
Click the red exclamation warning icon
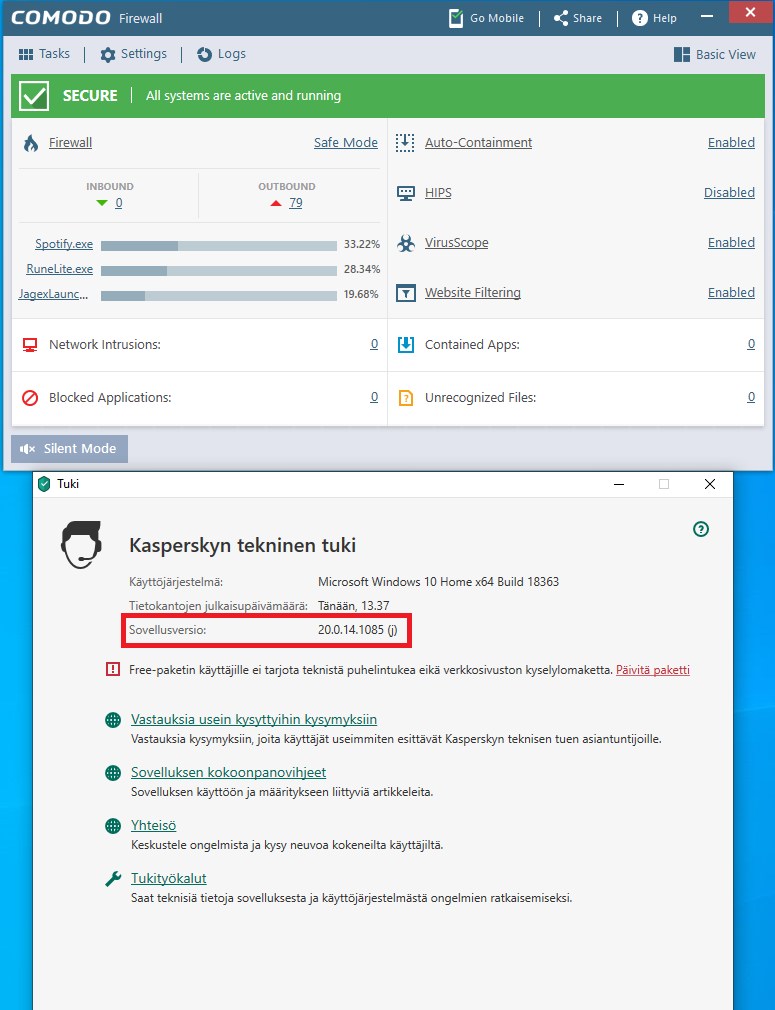click(x=113, y=670)
